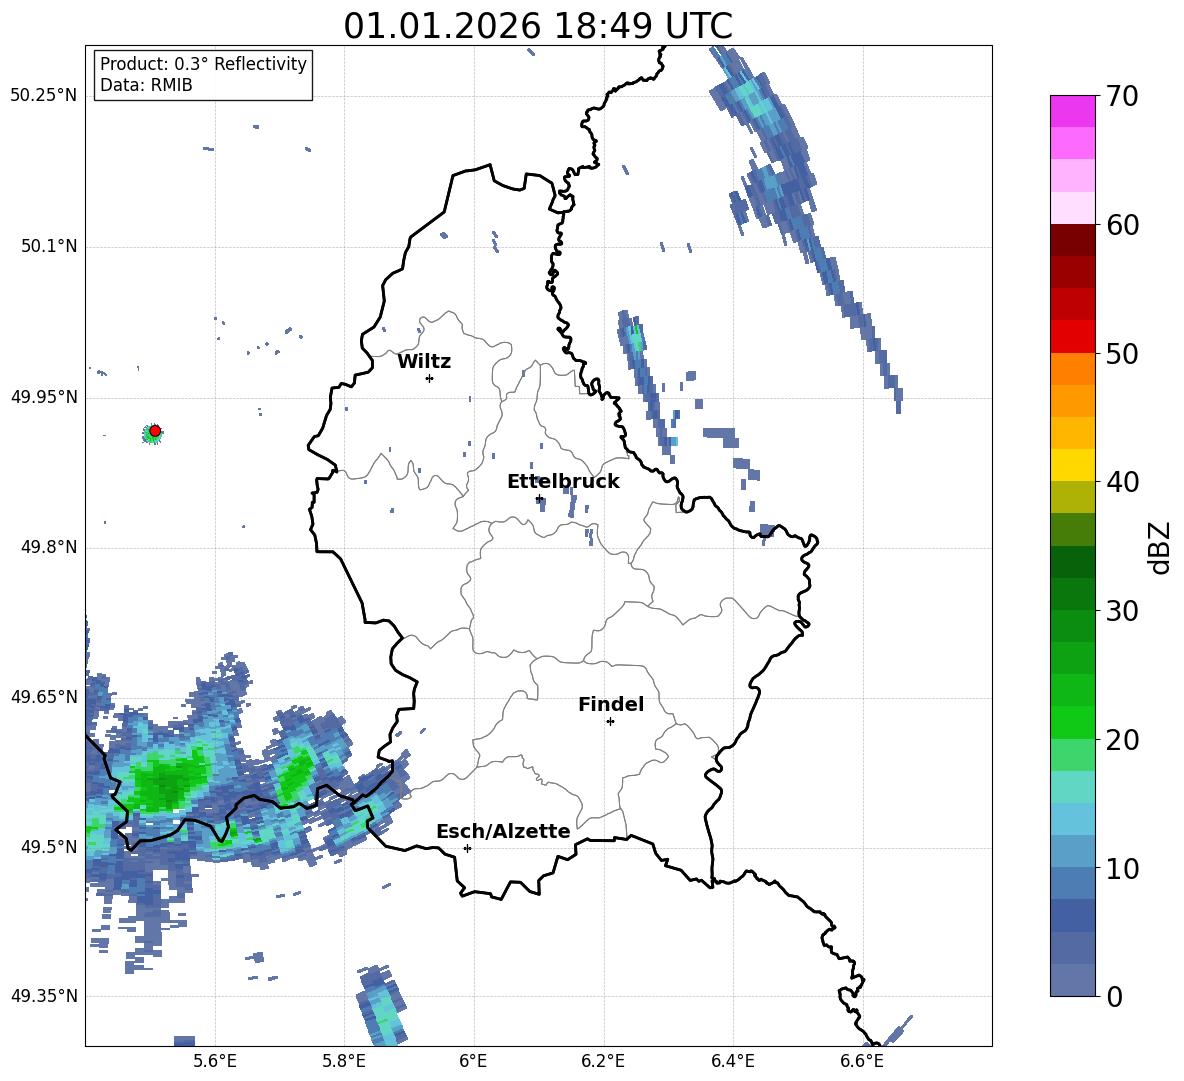Click the dark red colorbar segment below 60
This screenshot has height=1081, width=1184.
1073,241
